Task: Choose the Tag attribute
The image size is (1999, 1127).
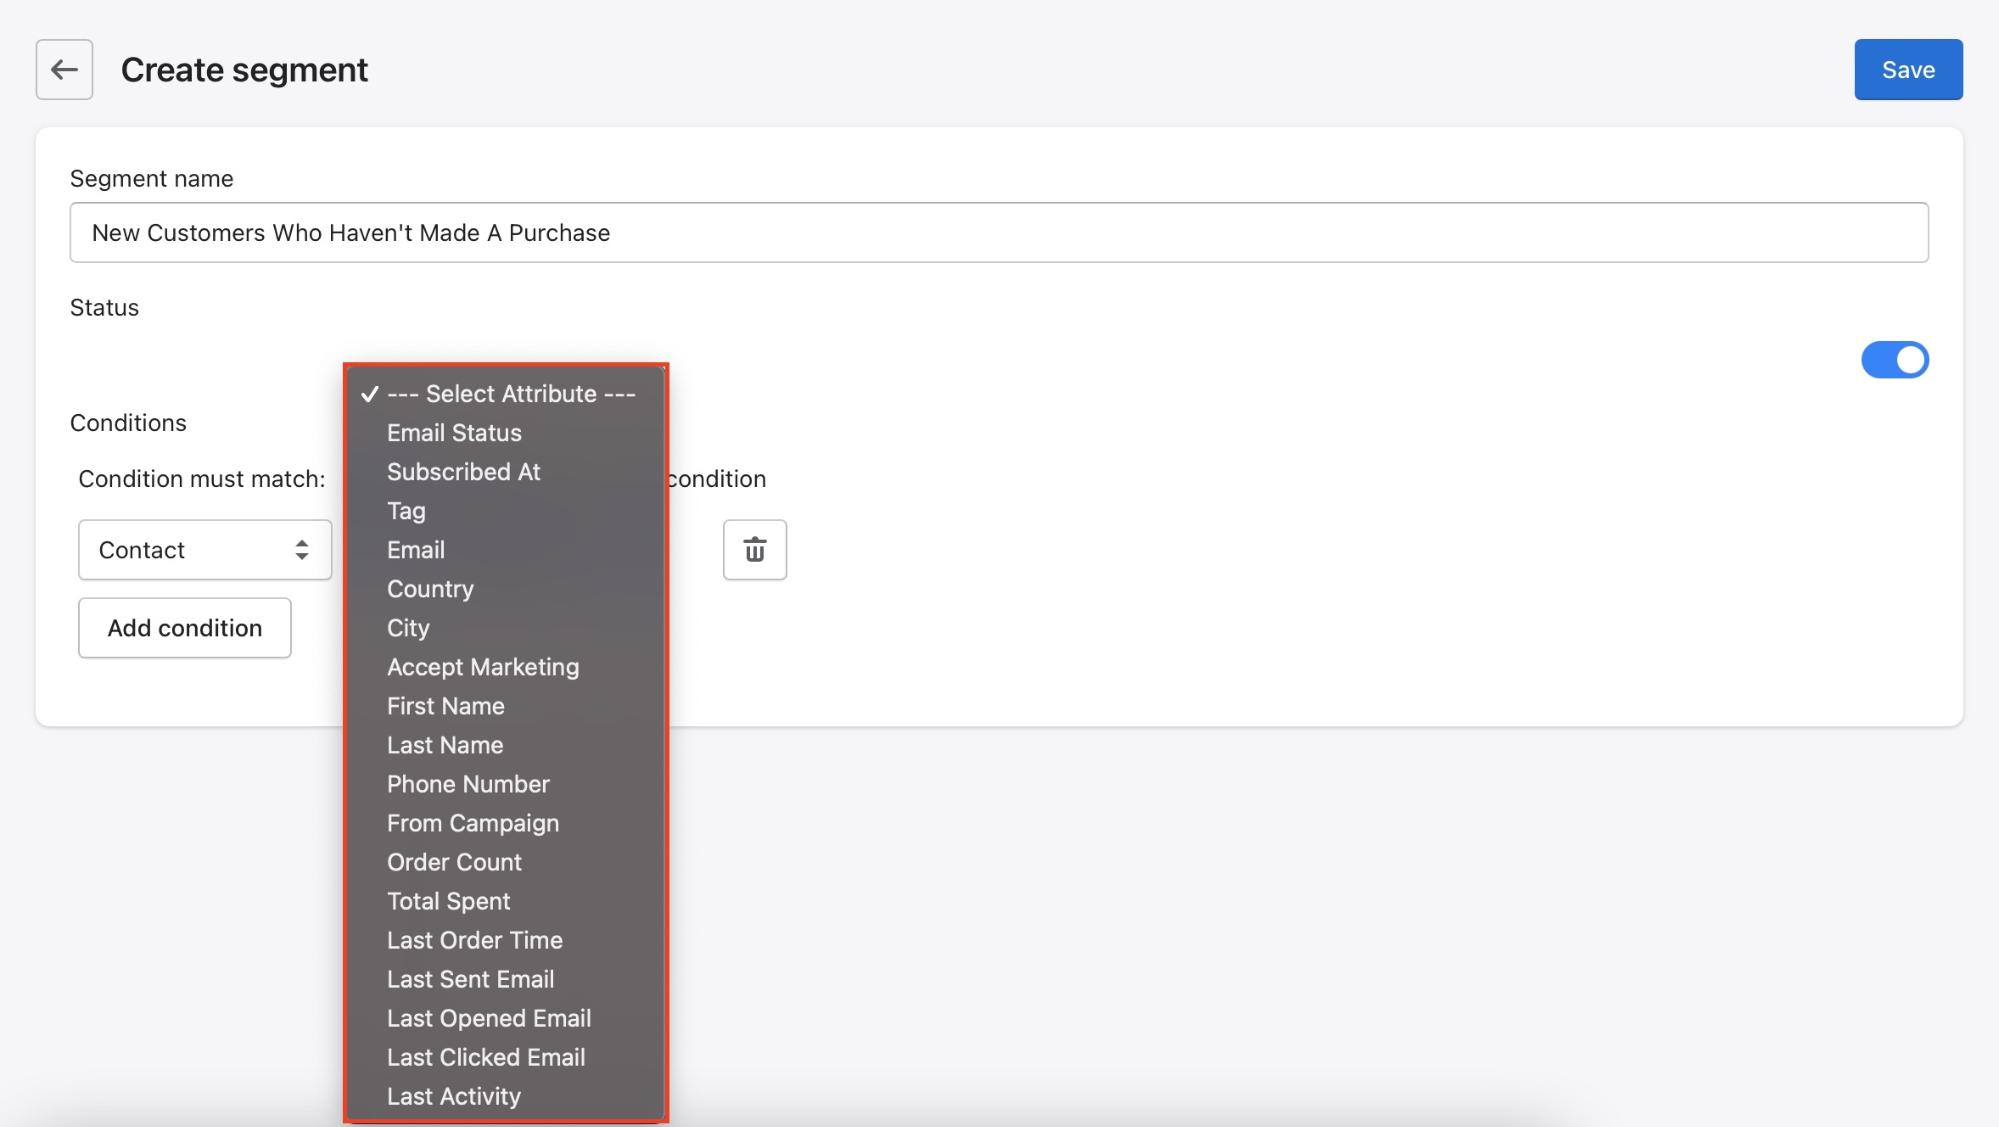Action: [x=505, y=510]
